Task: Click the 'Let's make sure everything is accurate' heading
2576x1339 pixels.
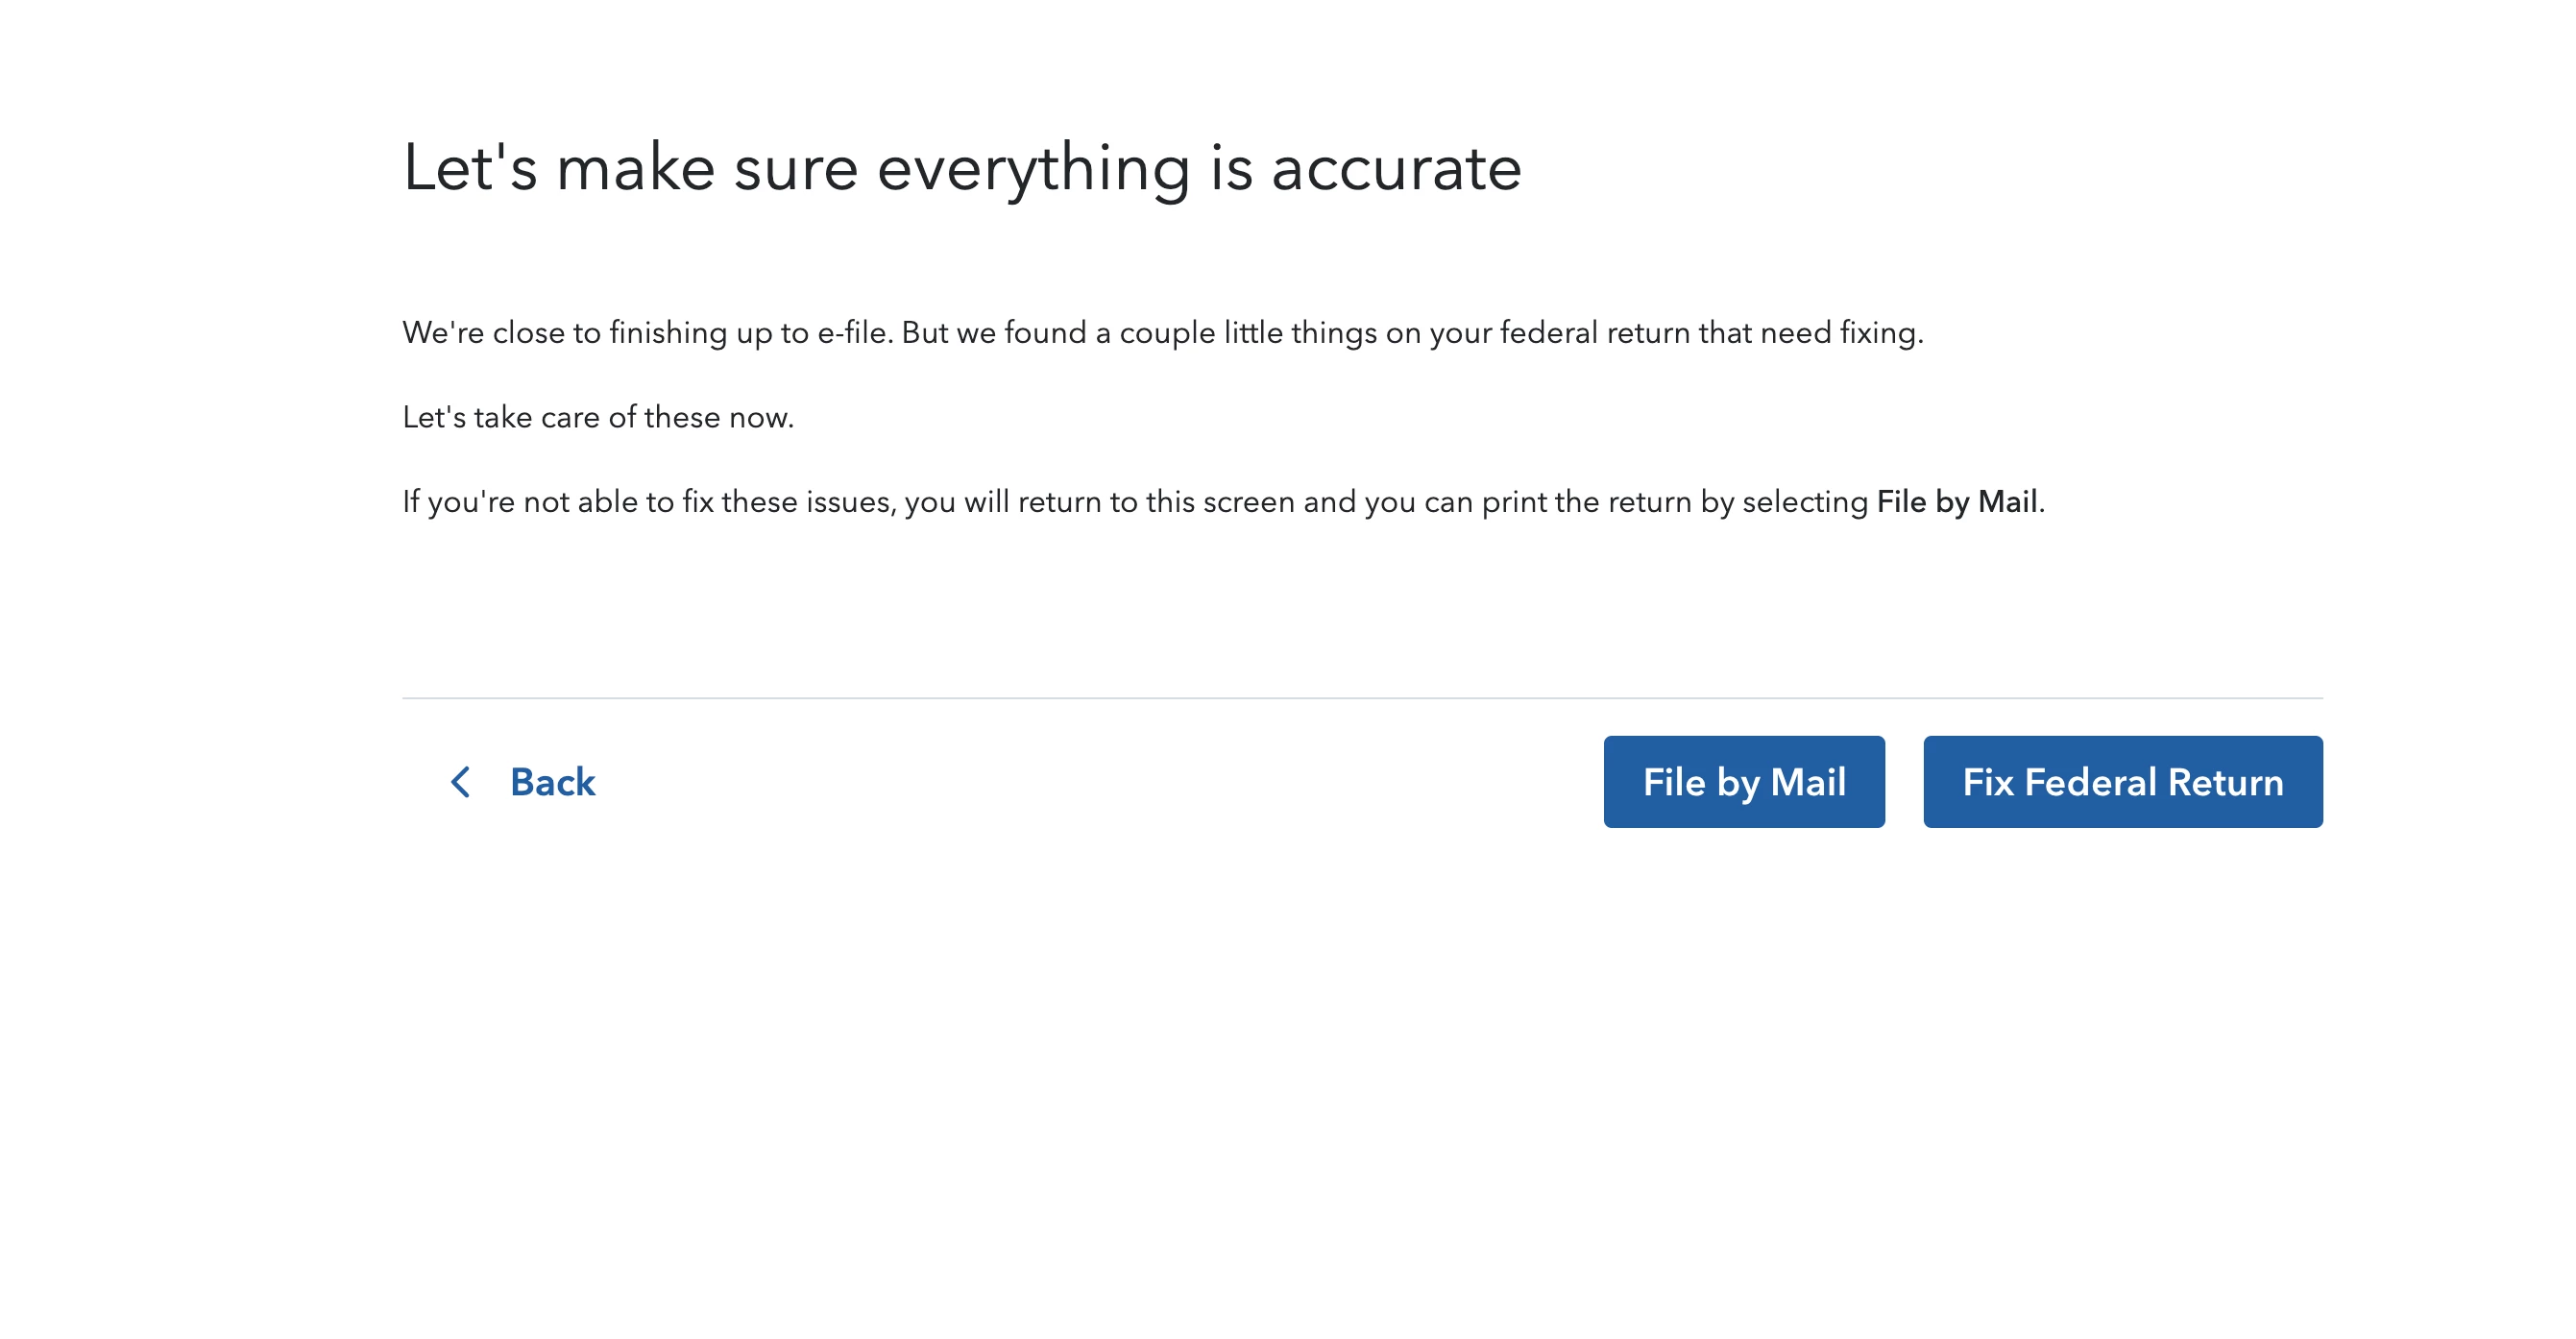Action: pyautogui.click(x=961, y=168)
